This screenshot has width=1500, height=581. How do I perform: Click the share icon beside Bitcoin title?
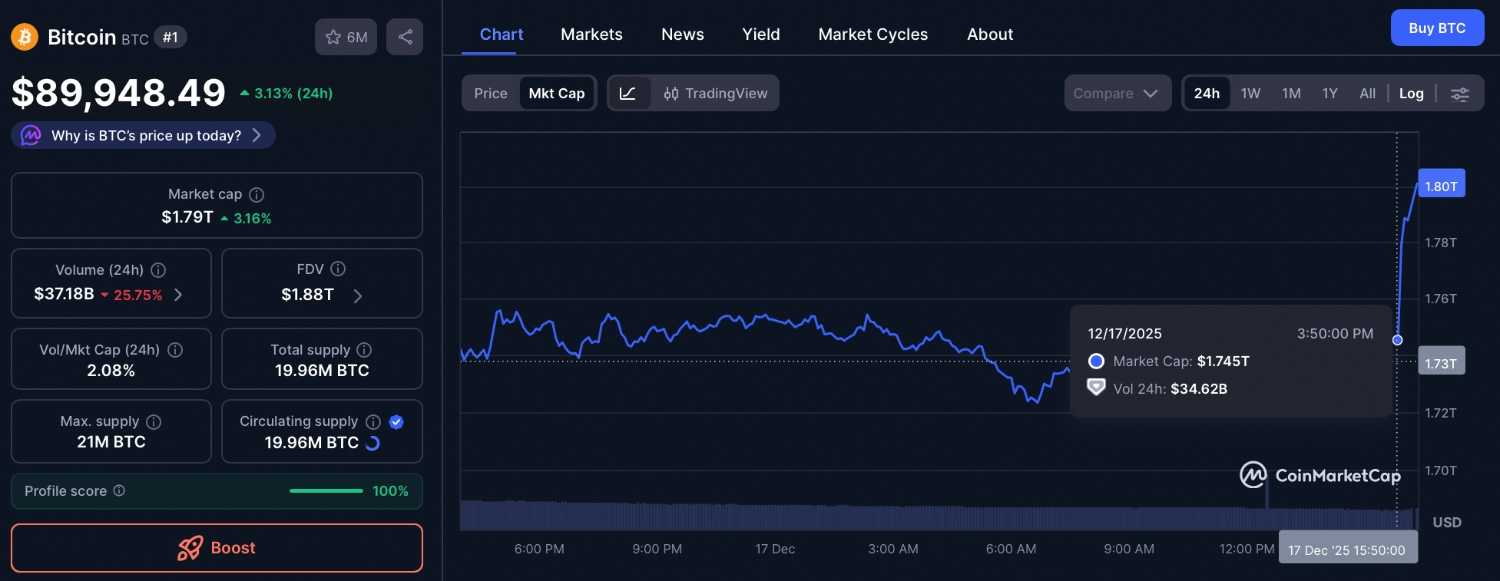(x=405, y=38)
